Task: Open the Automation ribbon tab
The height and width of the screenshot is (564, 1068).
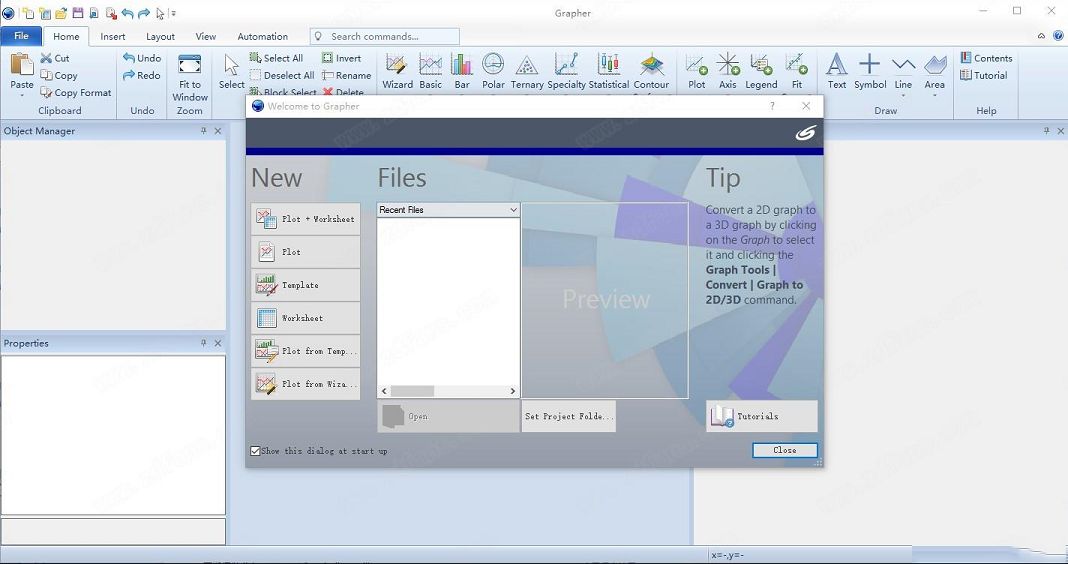Action: (x=262, y=36)
